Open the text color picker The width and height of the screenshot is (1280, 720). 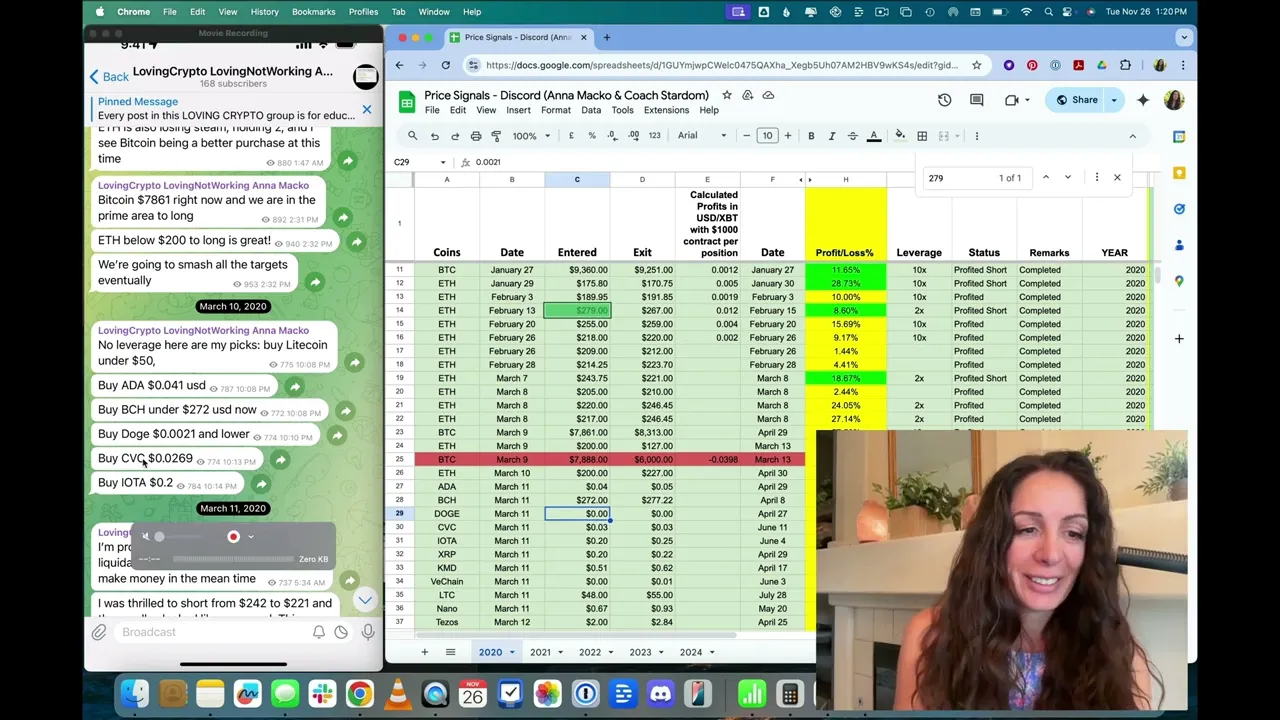[873, 136]
